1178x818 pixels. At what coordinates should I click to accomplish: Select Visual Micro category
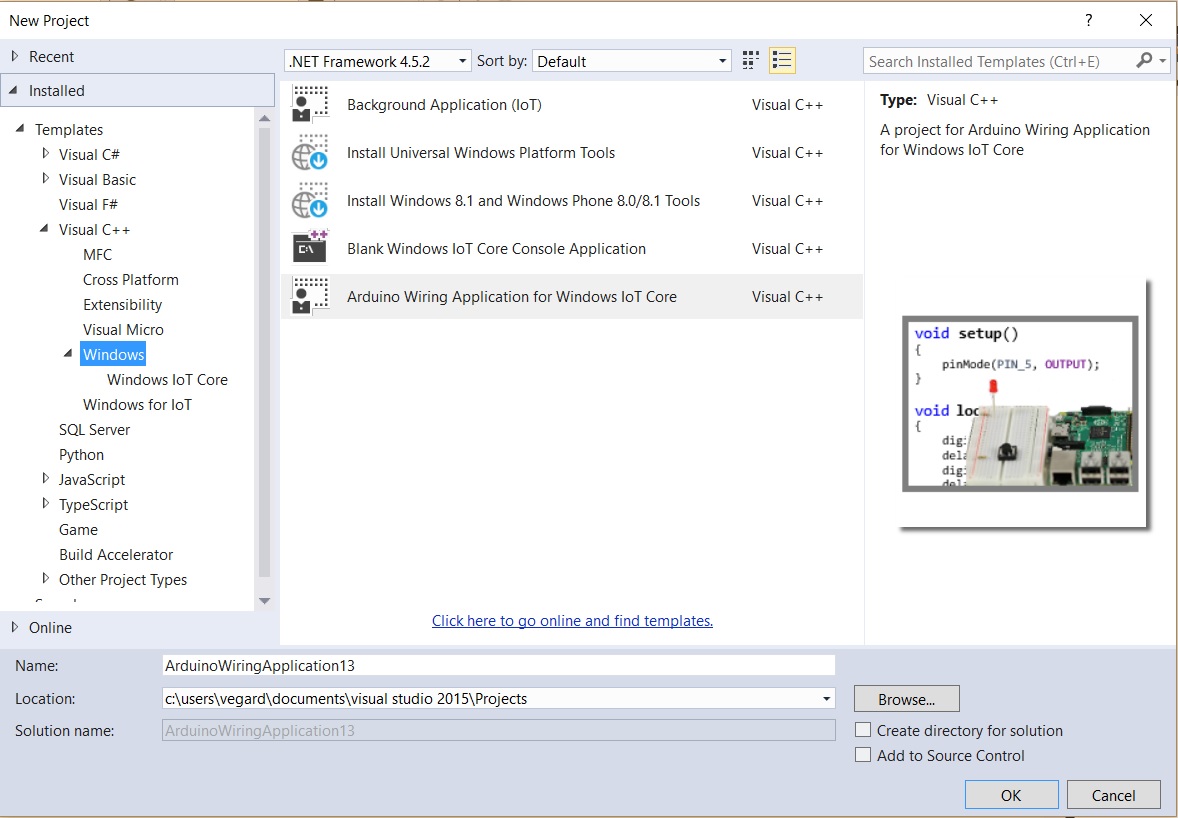coord(123,329)
